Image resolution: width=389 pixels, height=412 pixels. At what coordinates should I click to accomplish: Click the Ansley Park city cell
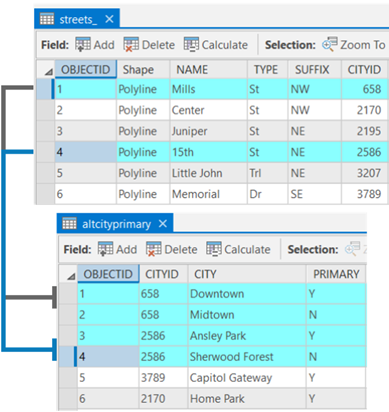[247, 336]
